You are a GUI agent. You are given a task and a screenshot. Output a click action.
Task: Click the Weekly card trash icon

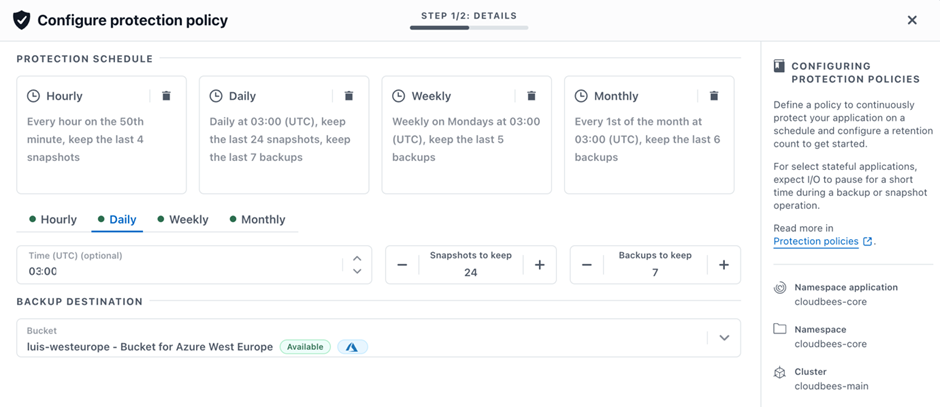point(531,96)
